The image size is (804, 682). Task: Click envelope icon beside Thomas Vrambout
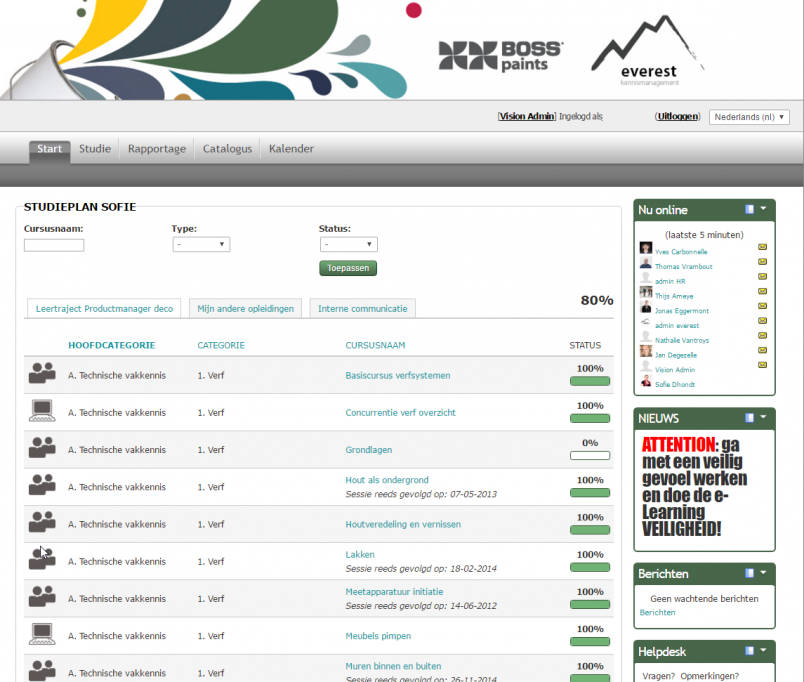[x=762, y=262]
